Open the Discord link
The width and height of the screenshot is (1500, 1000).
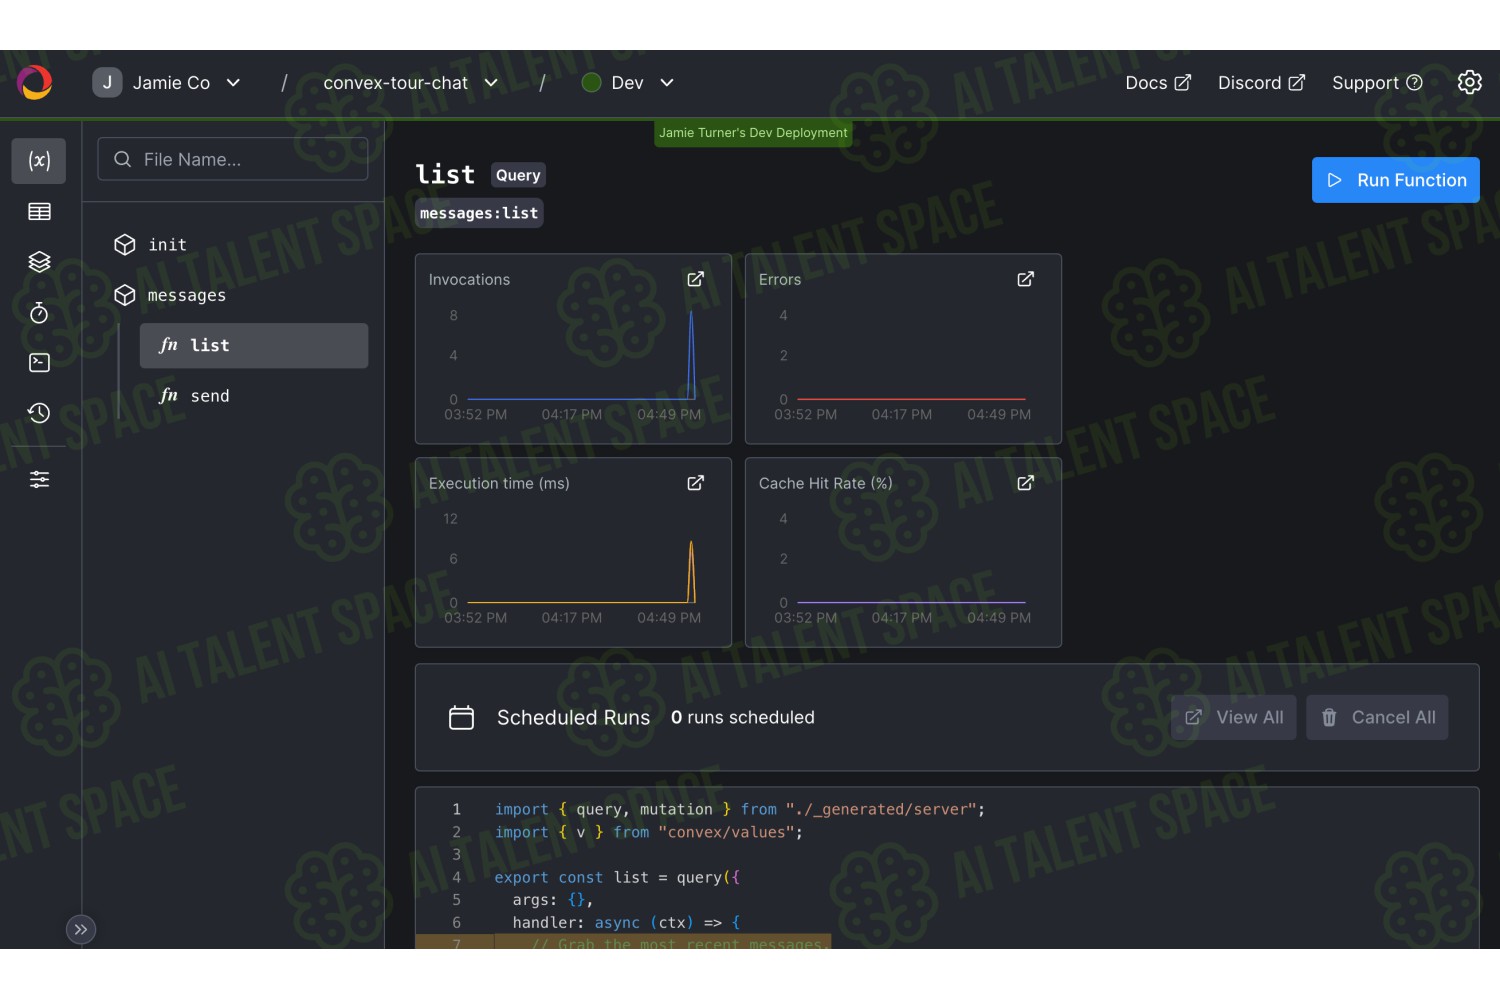(1261, 83)
